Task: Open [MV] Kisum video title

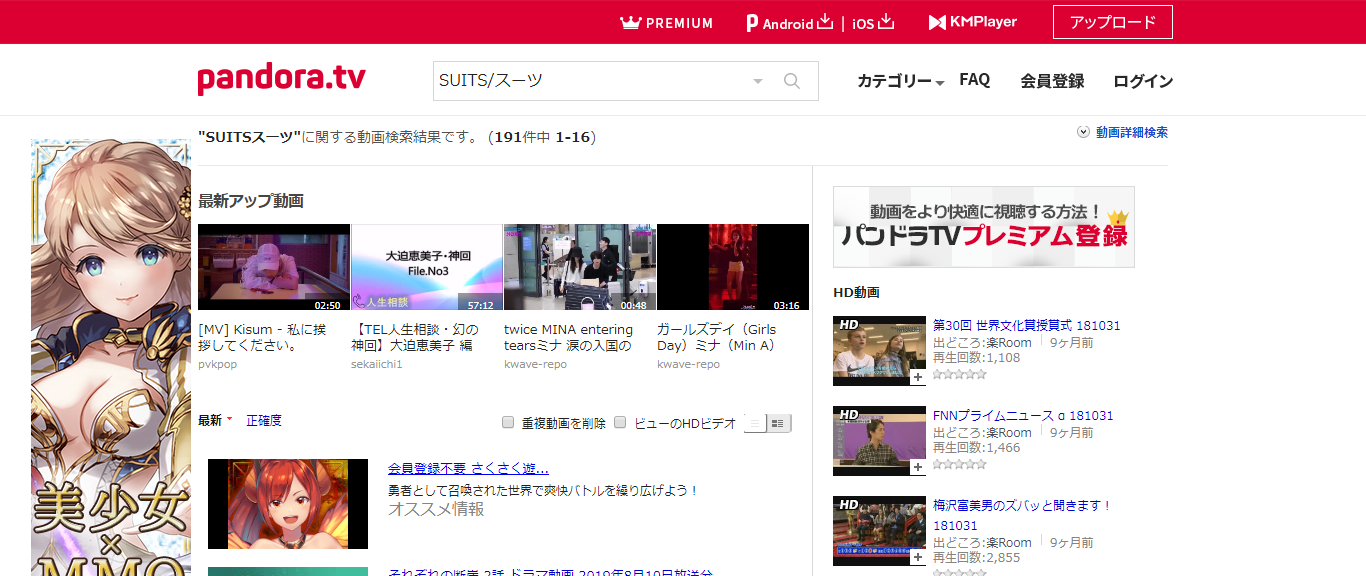Action: pos(260,338)
